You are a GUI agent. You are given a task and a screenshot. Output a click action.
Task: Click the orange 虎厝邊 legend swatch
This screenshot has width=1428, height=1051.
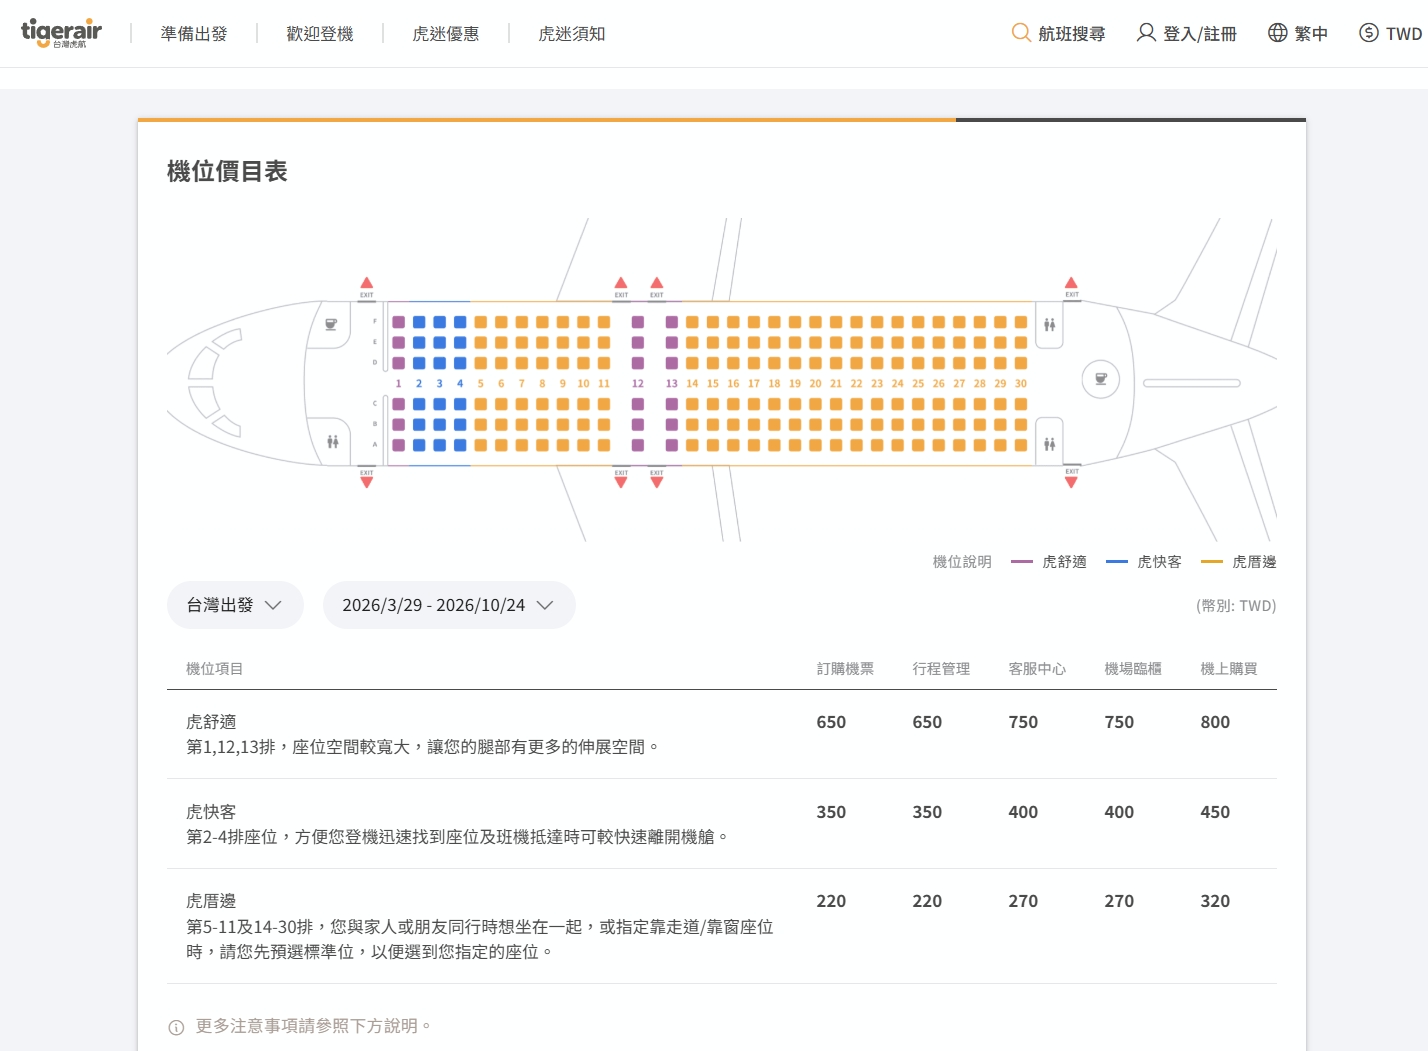click(1212, 562)
